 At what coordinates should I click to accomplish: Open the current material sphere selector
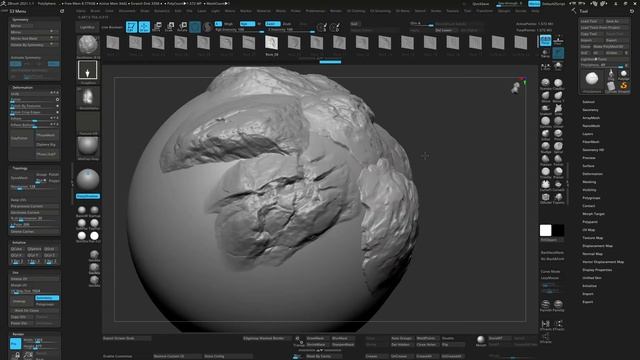88,147
